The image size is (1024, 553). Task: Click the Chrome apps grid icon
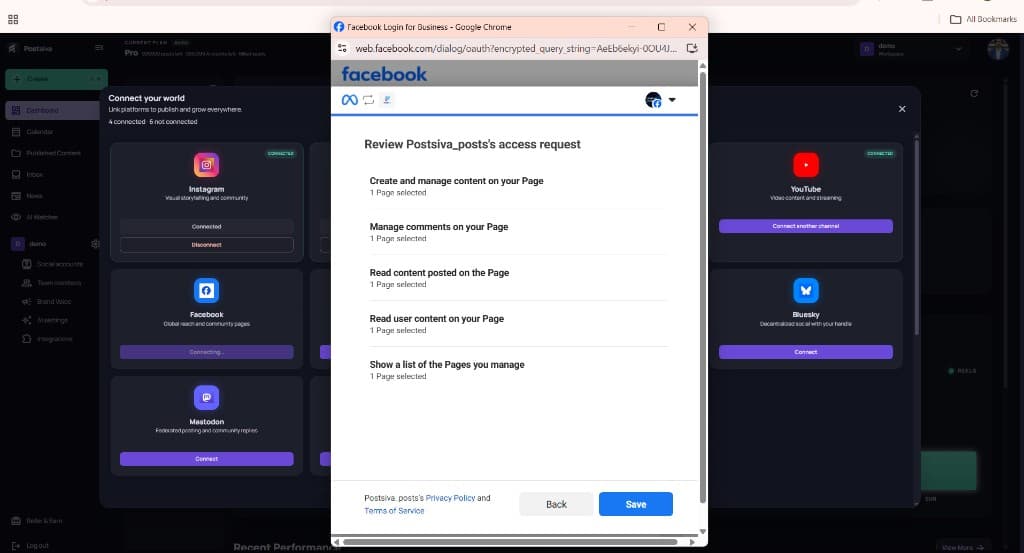point(13,19)
